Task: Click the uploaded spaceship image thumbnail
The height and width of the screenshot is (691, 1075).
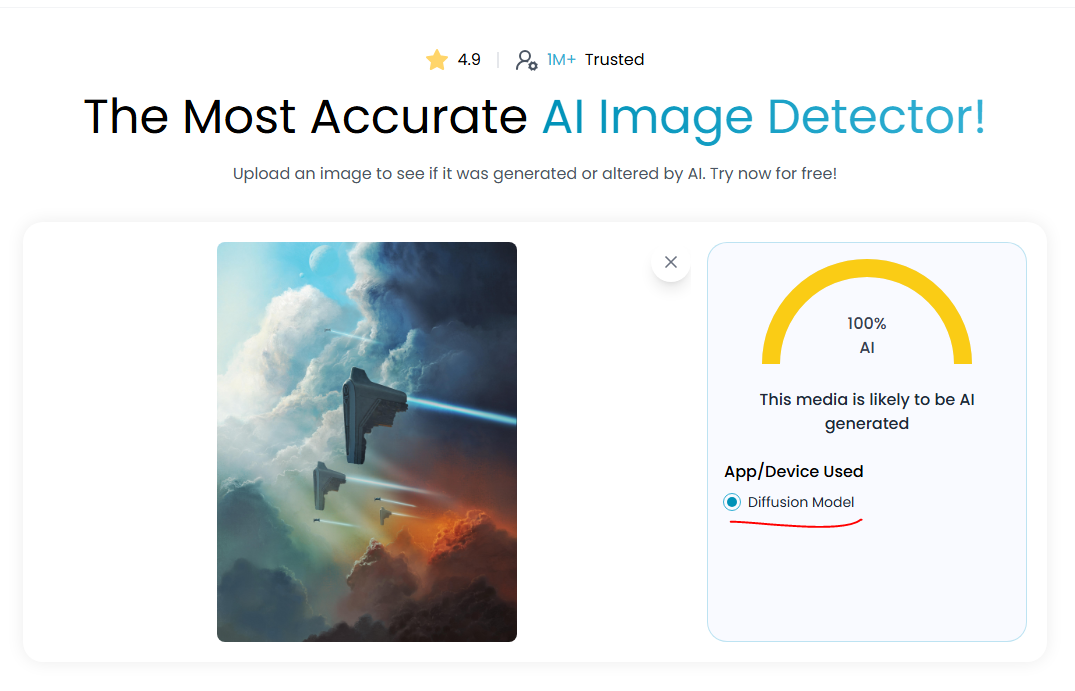Action: [367, 441]
